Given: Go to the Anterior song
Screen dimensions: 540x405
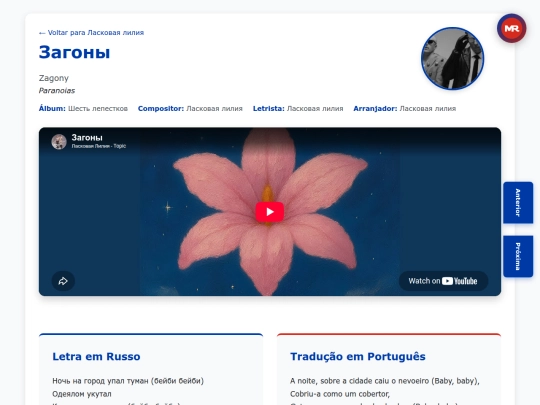Looking at the screenshot, I should pyautogui.click(x=518, y=203).
